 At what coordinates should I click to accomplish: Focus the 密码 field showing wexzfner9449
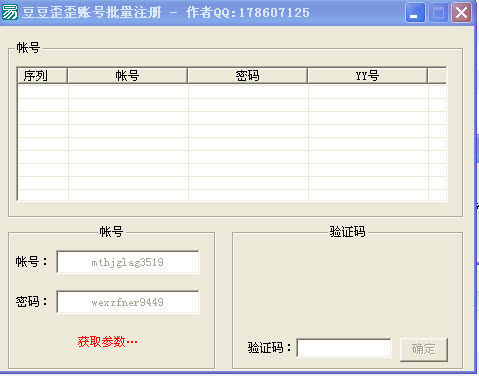(128, 302)
